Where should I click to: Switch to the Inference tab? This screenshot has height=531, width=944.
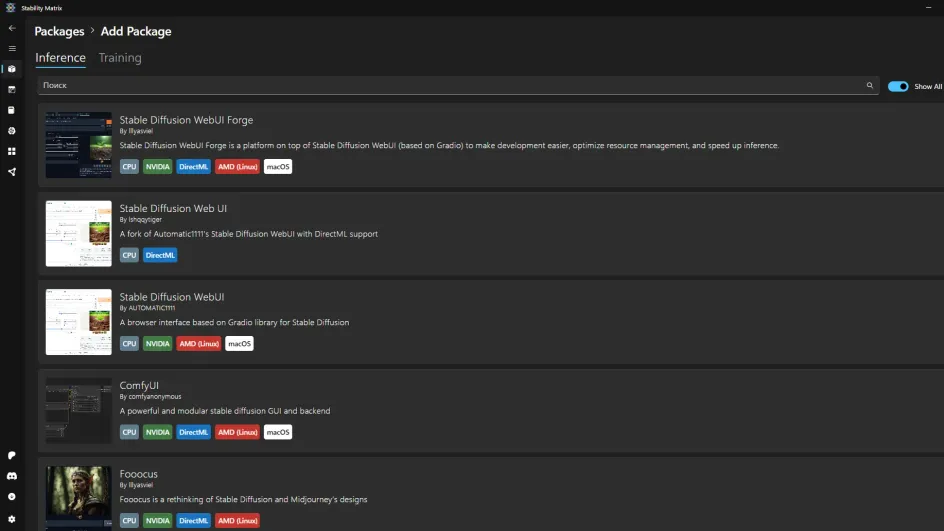pyautogui.click(x=60, y=58)
